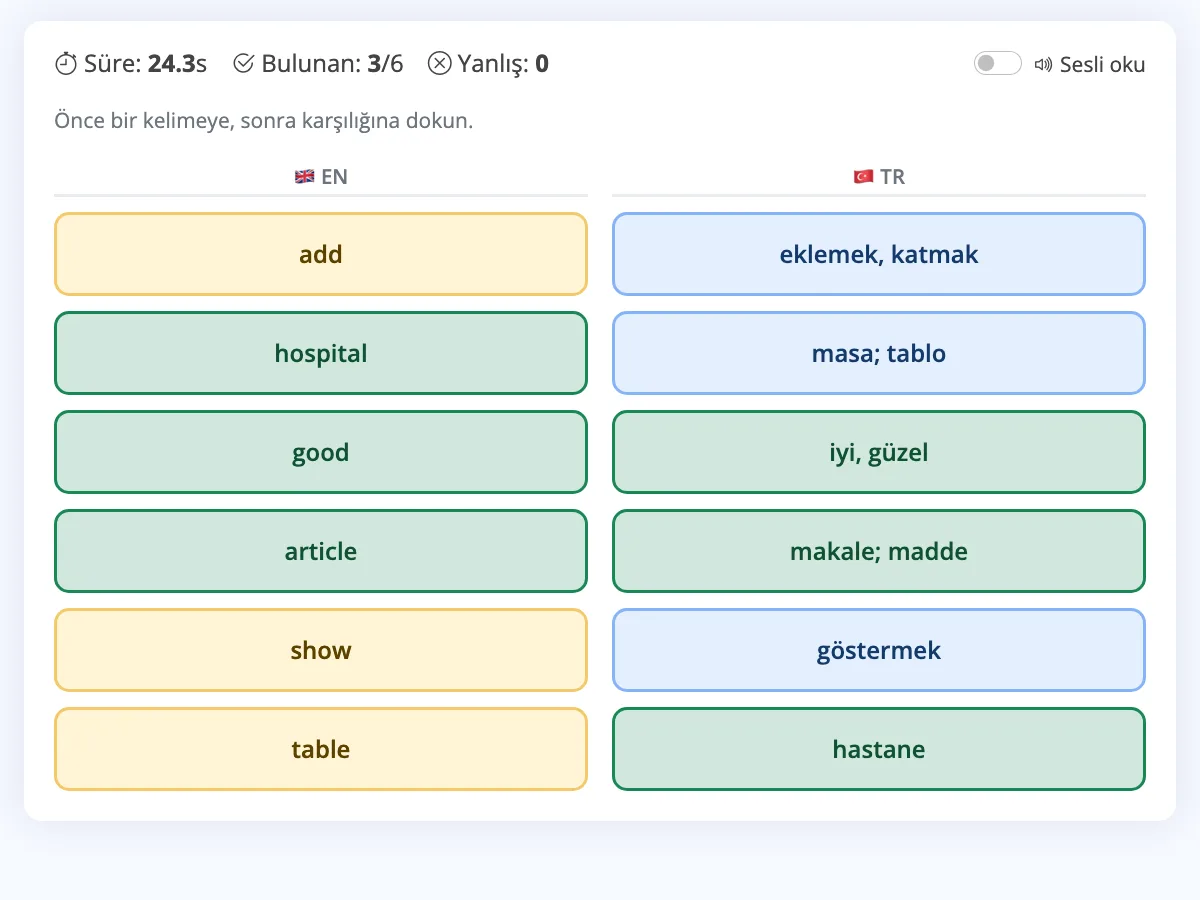Click the checkmark icon beside Bulunan
Image resolution: width=1200 pixels, height=900 pixels.
coord(244,64)
